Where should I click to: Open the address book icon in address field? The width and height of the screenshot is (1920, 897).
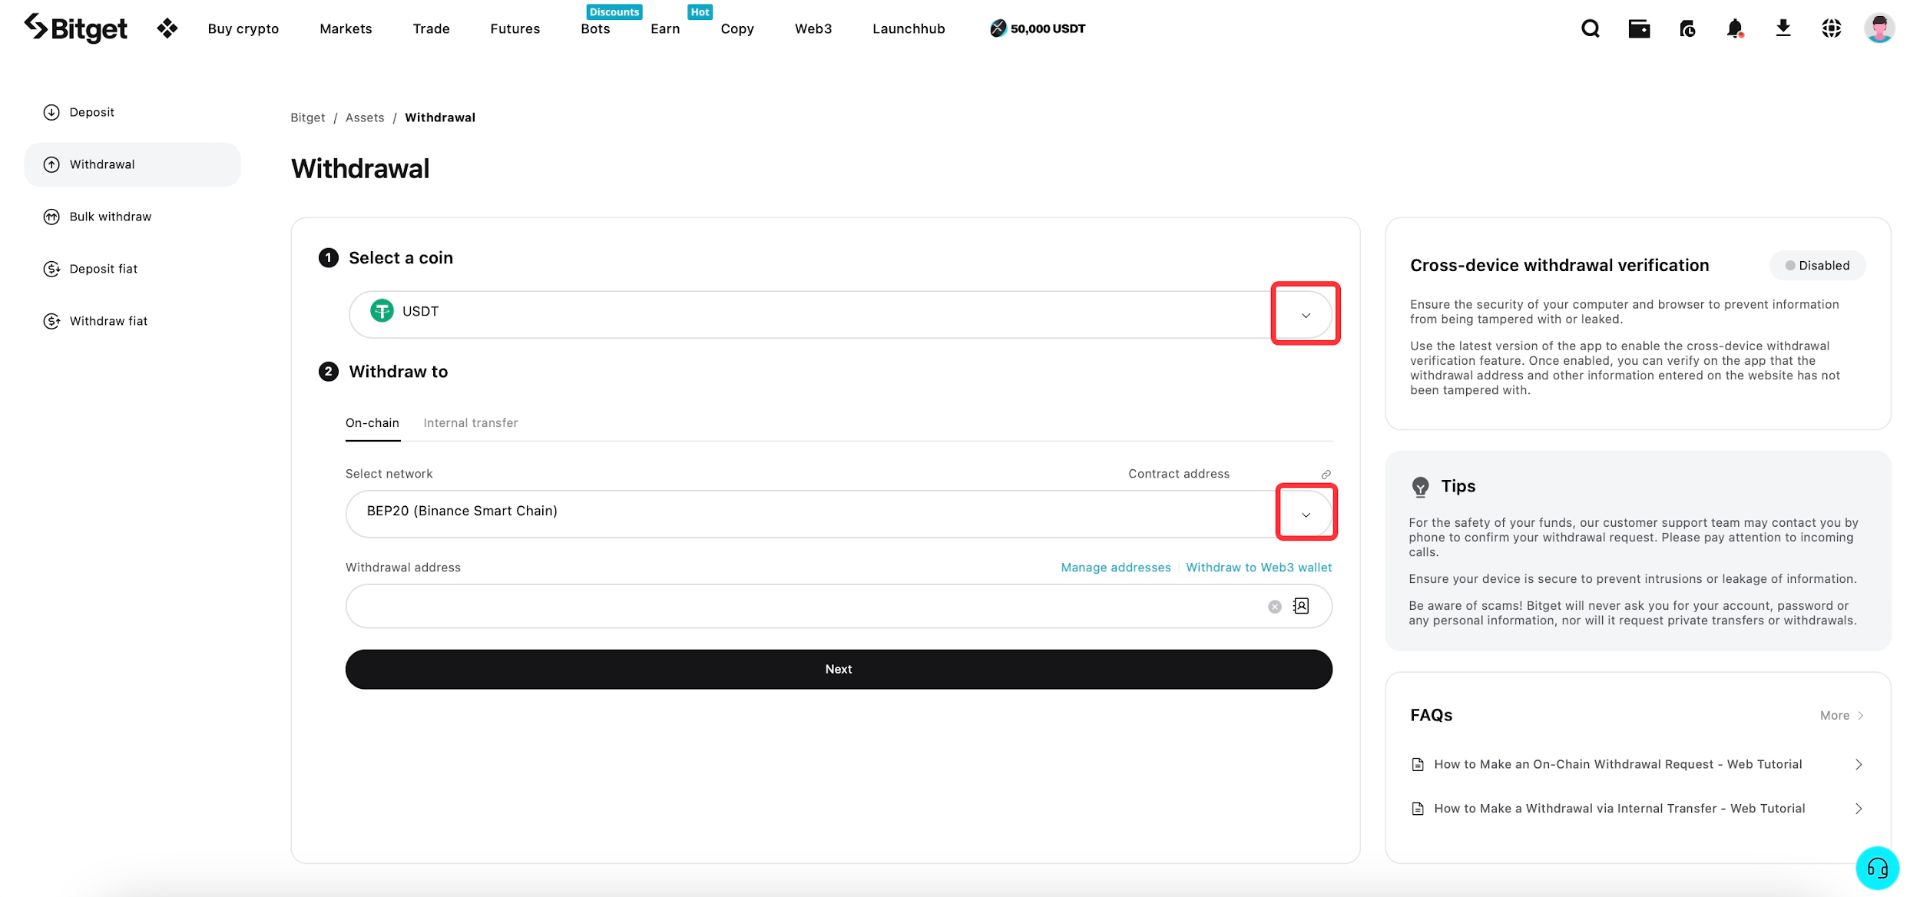click(1301, 606)
